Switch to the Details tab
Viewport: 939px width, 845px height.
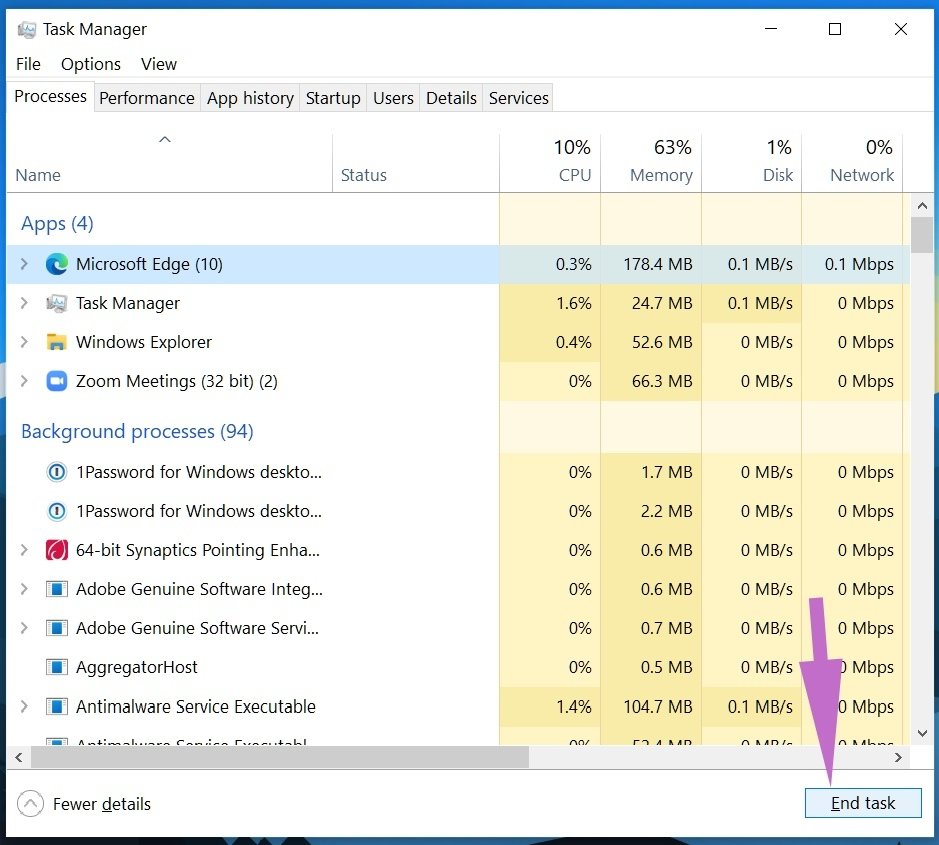point(451,98)
